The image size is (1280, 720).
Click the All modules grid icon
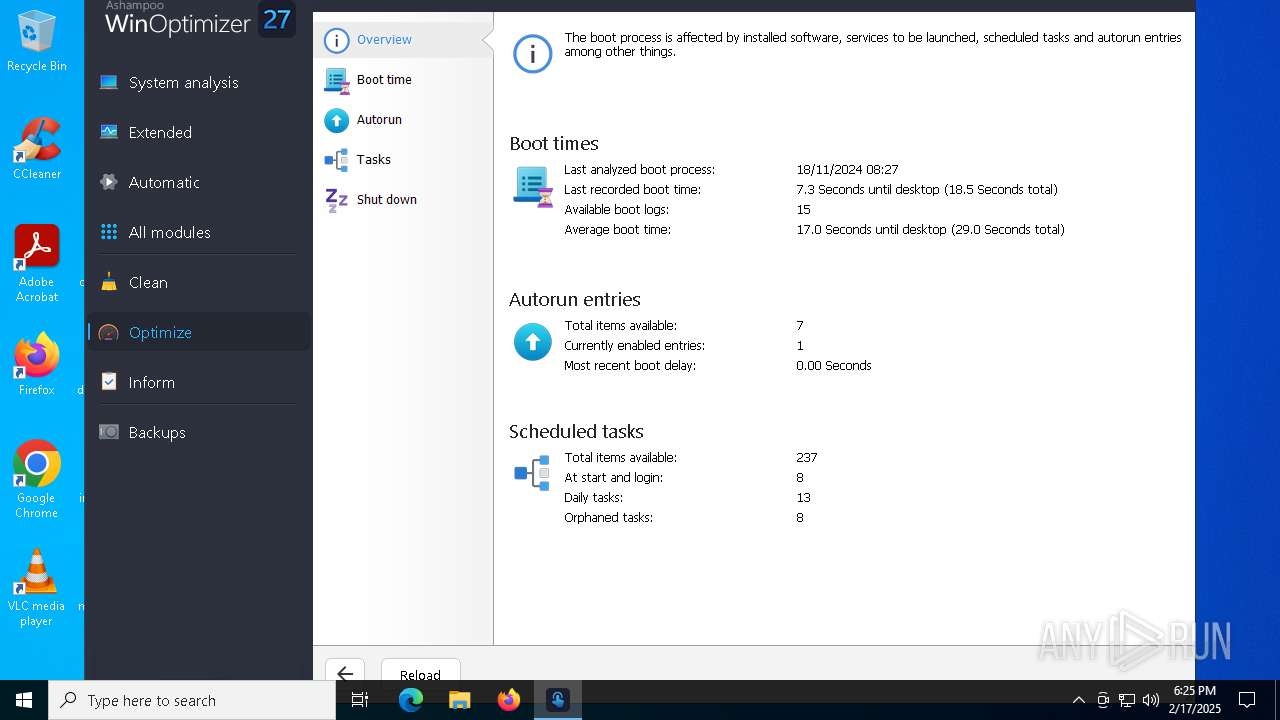click(x=109, y=232)
